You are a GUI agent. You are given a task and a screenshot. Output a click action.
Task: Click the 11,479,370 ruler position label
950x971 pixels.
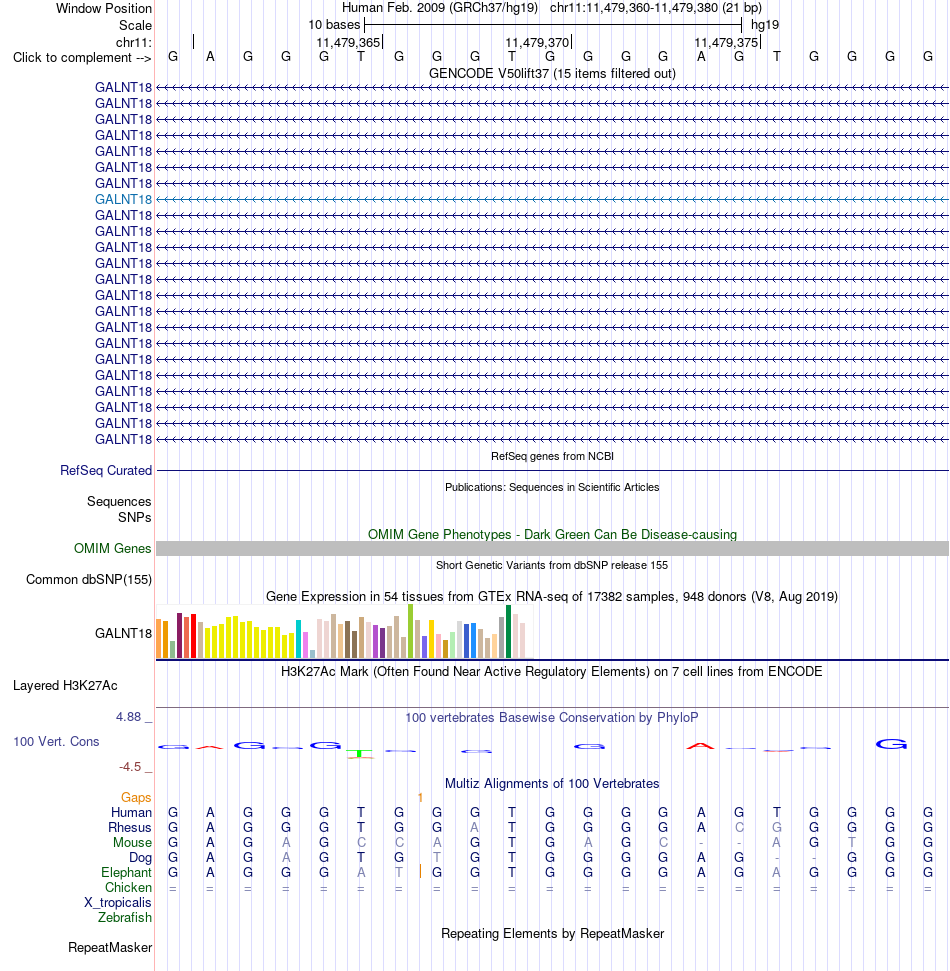click(537, 42)
